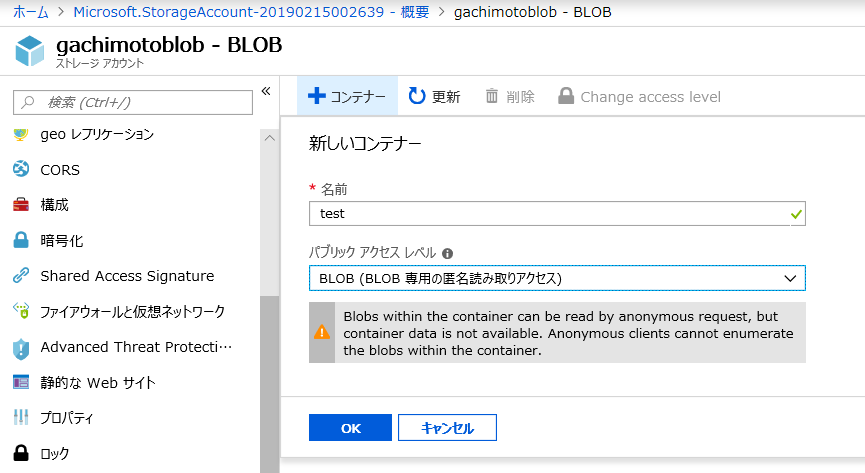Click the 新しいコンテナー heading
865x473 pixels.
click(x=365, y=144)
